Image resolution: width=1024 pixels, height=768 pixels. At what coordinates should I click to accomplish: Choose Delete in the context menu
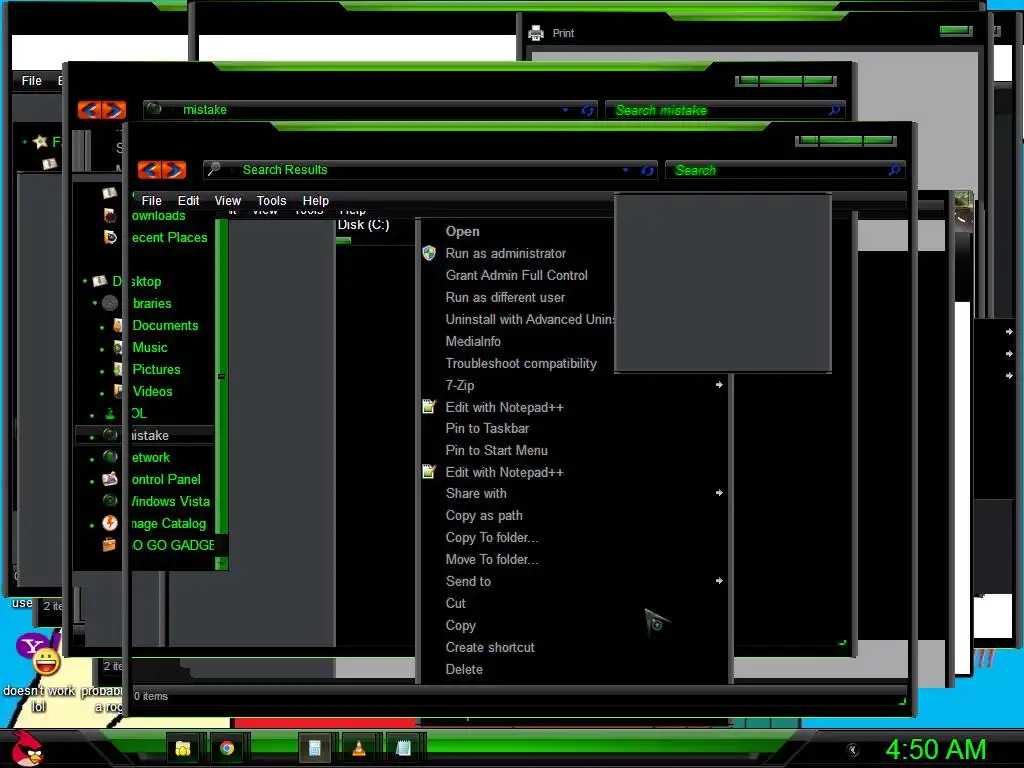pos(464,669)
